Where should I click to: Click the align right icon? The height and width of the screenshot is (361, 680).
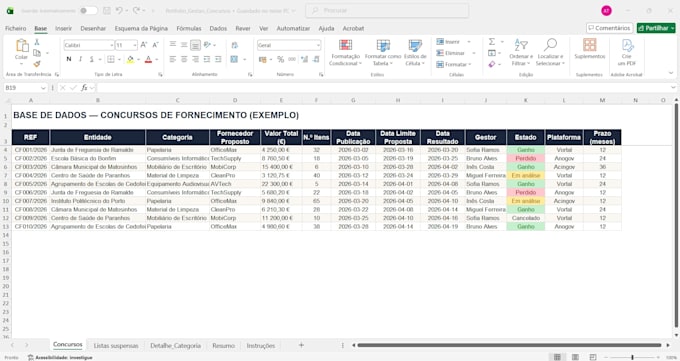click(195, 59)
